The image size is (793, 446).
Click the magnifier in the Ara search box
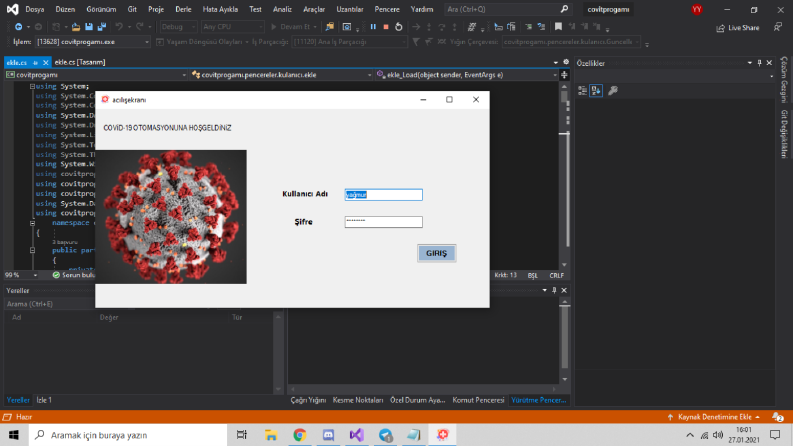click(x=564, y=9)
